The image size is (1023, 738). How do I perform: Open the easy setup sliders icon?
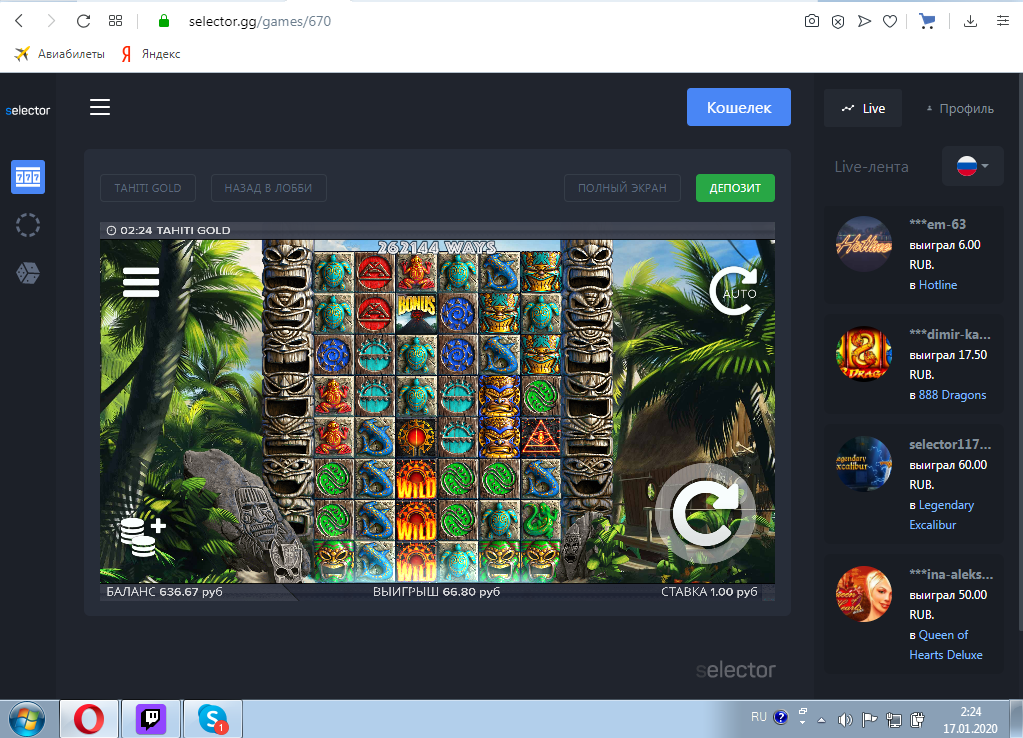coord(1003,22)
